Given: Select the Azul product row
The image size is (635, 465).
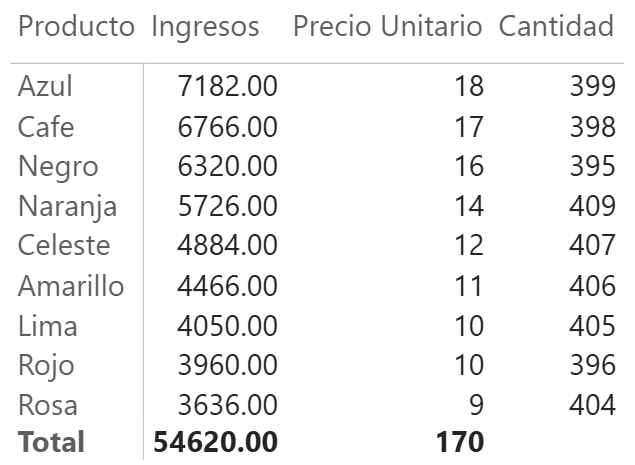Looking at the screenshot, I should tap(45, 87).
